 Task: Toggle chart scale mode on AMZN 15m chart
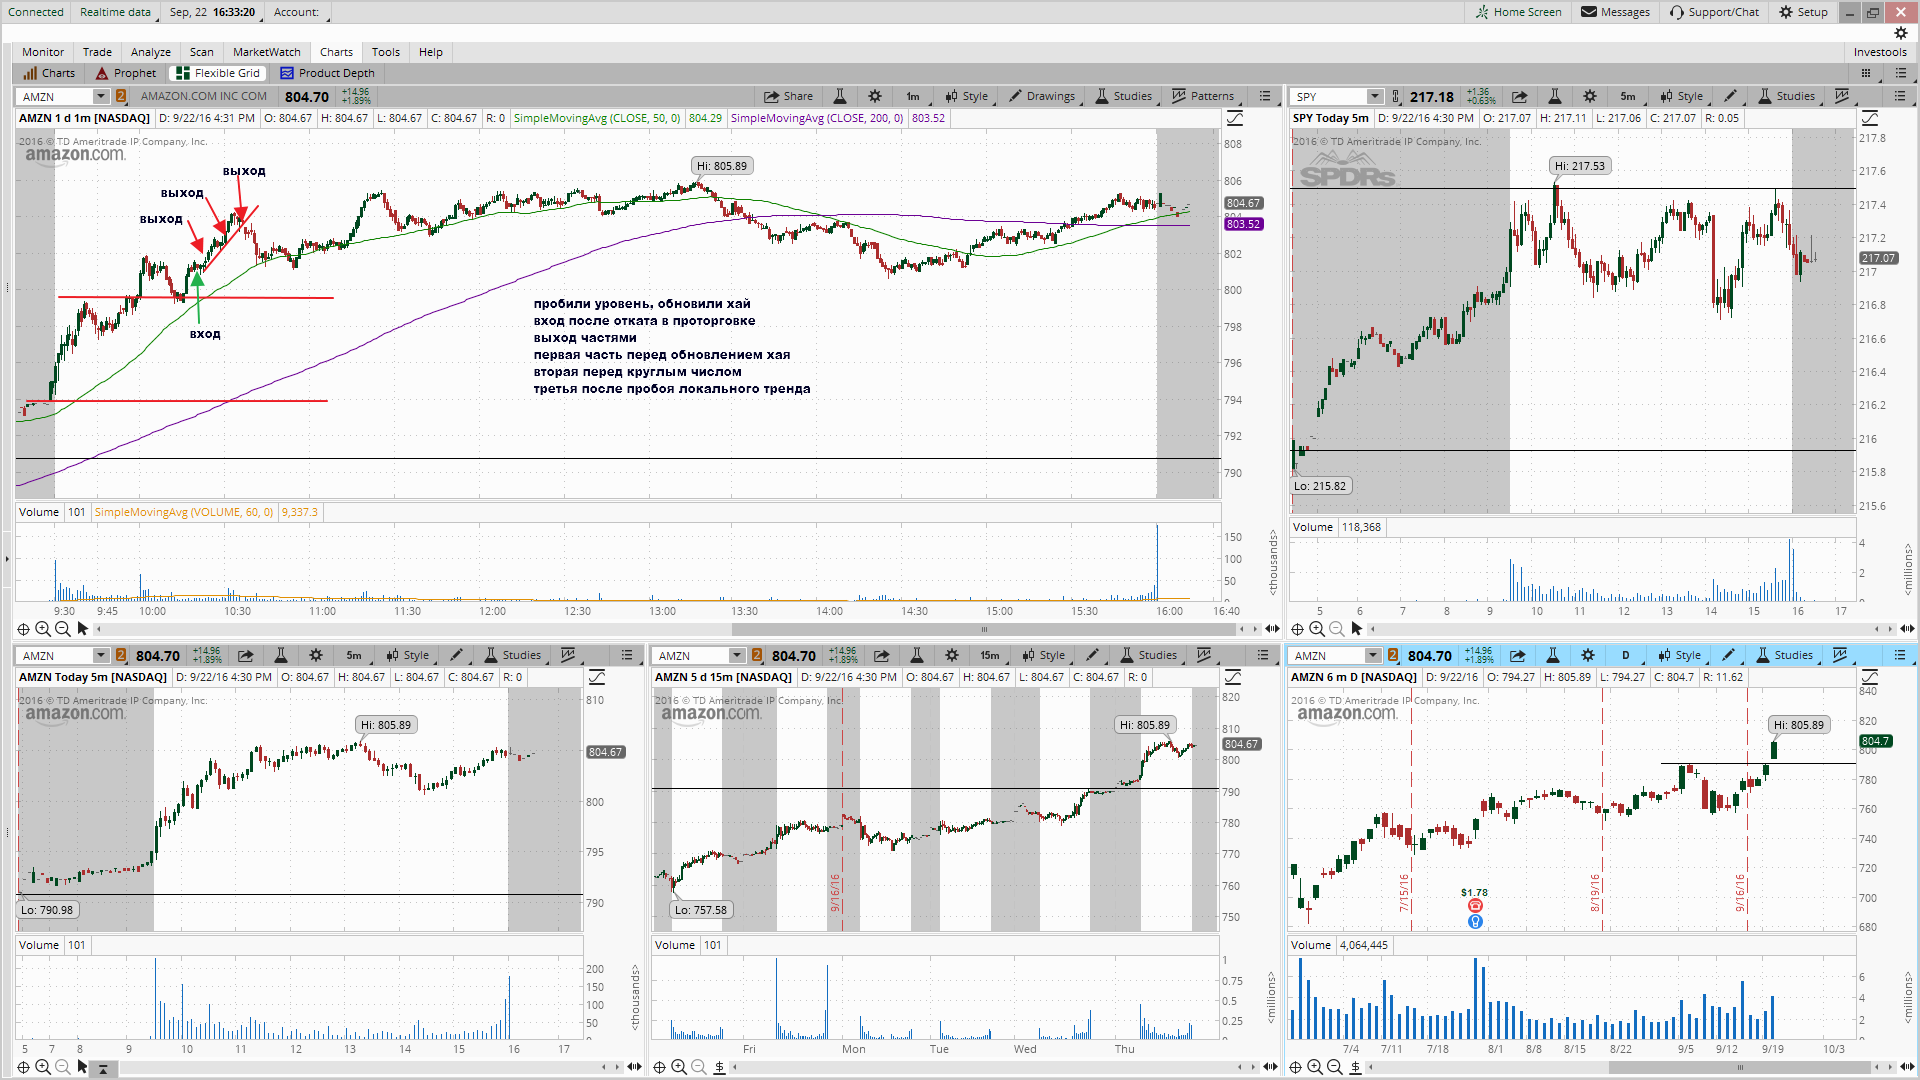(x=1233, y=677)
